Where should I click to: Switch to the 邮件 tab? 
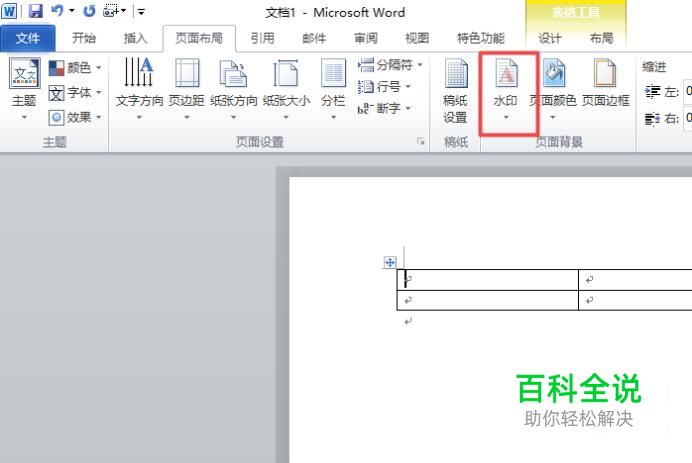[x=314, y=38]
